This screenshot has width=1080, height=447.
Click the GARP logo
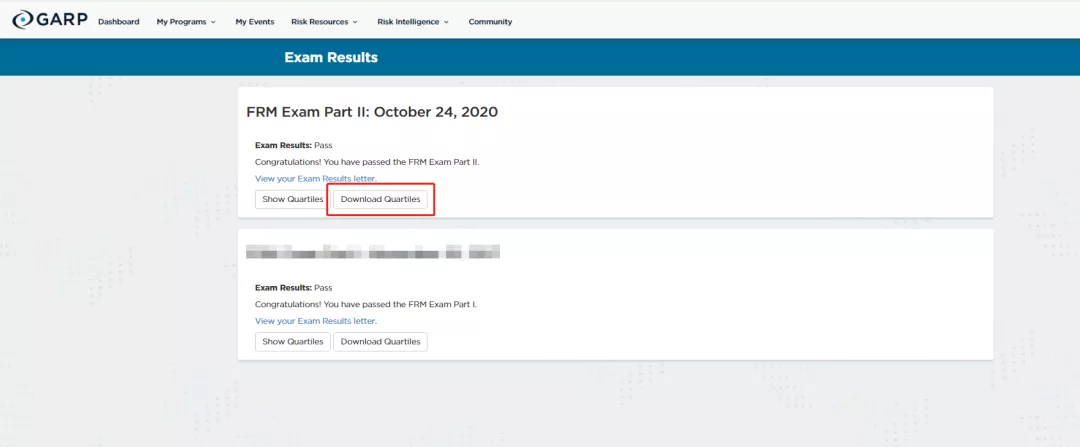50,21
